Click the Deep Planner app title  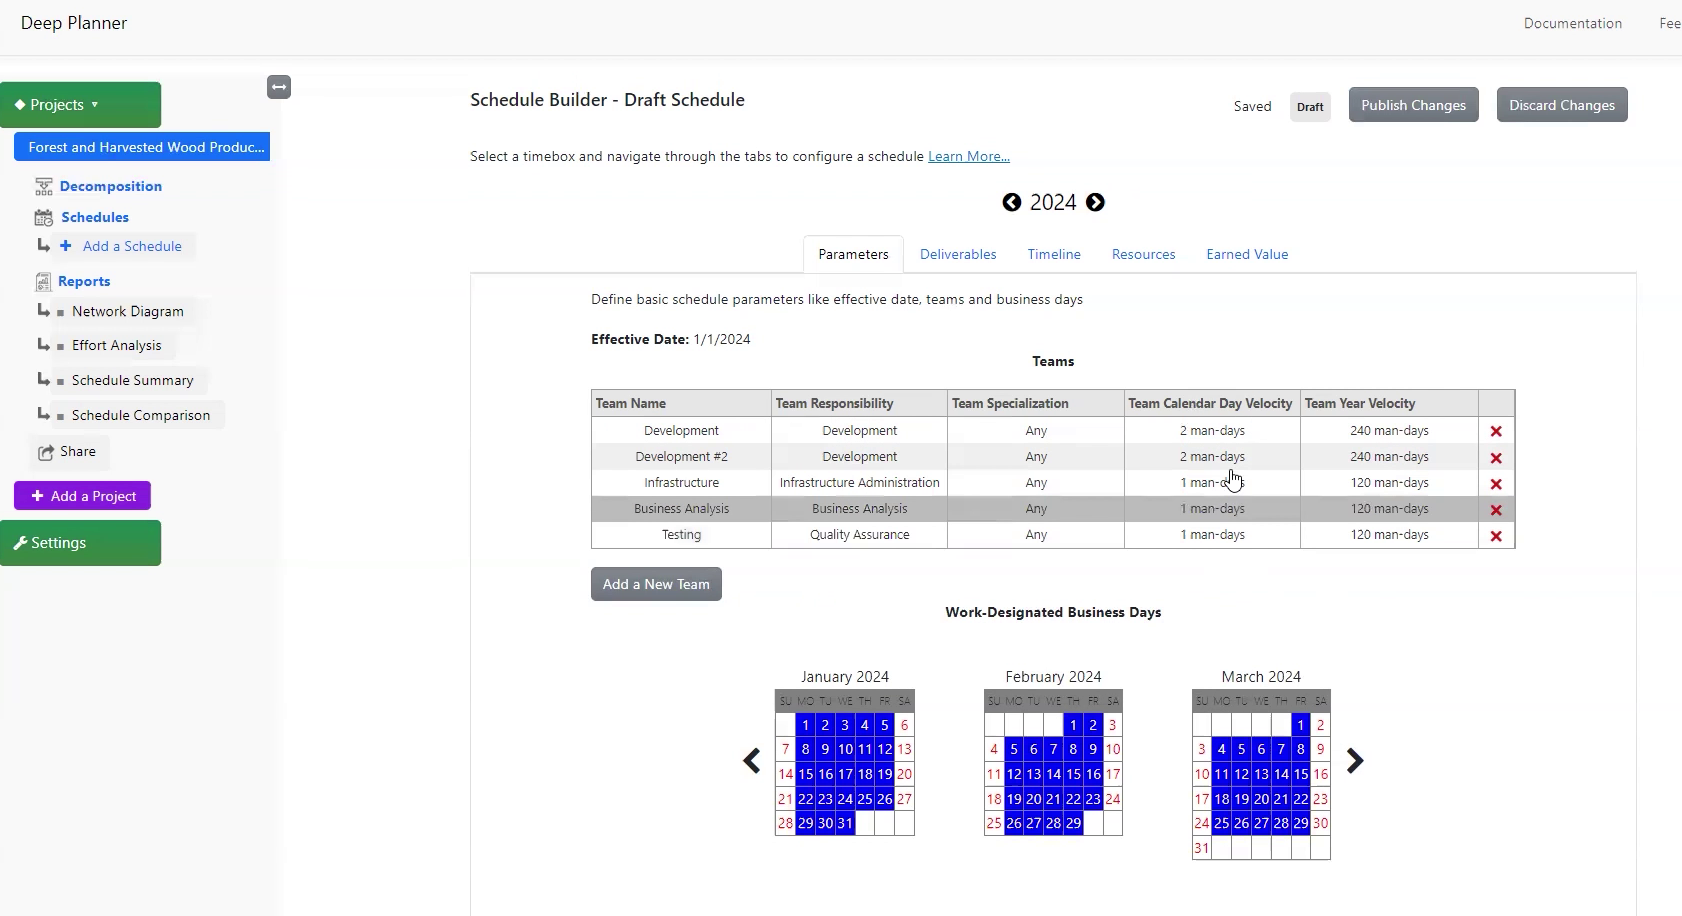(x=74, y=23)
